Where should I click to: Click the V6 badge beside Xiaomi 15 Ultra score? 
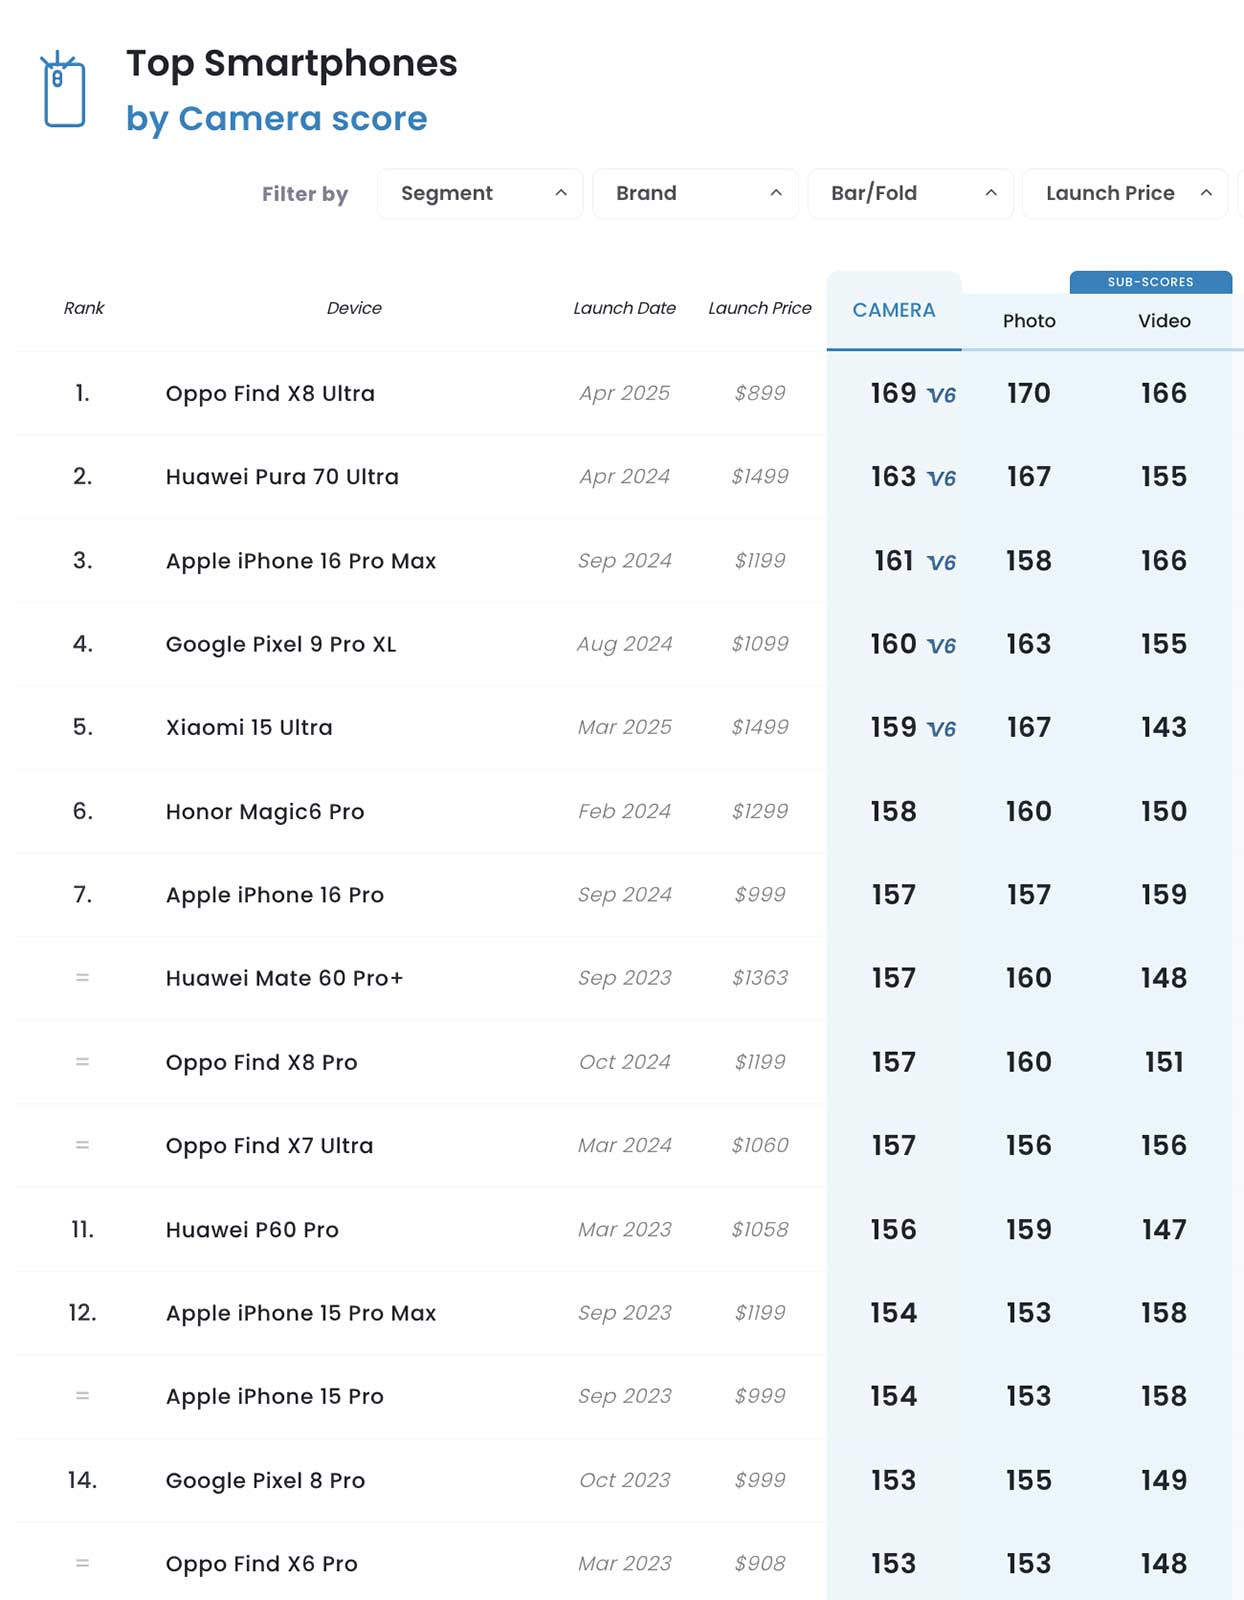[x=941, y=729]
